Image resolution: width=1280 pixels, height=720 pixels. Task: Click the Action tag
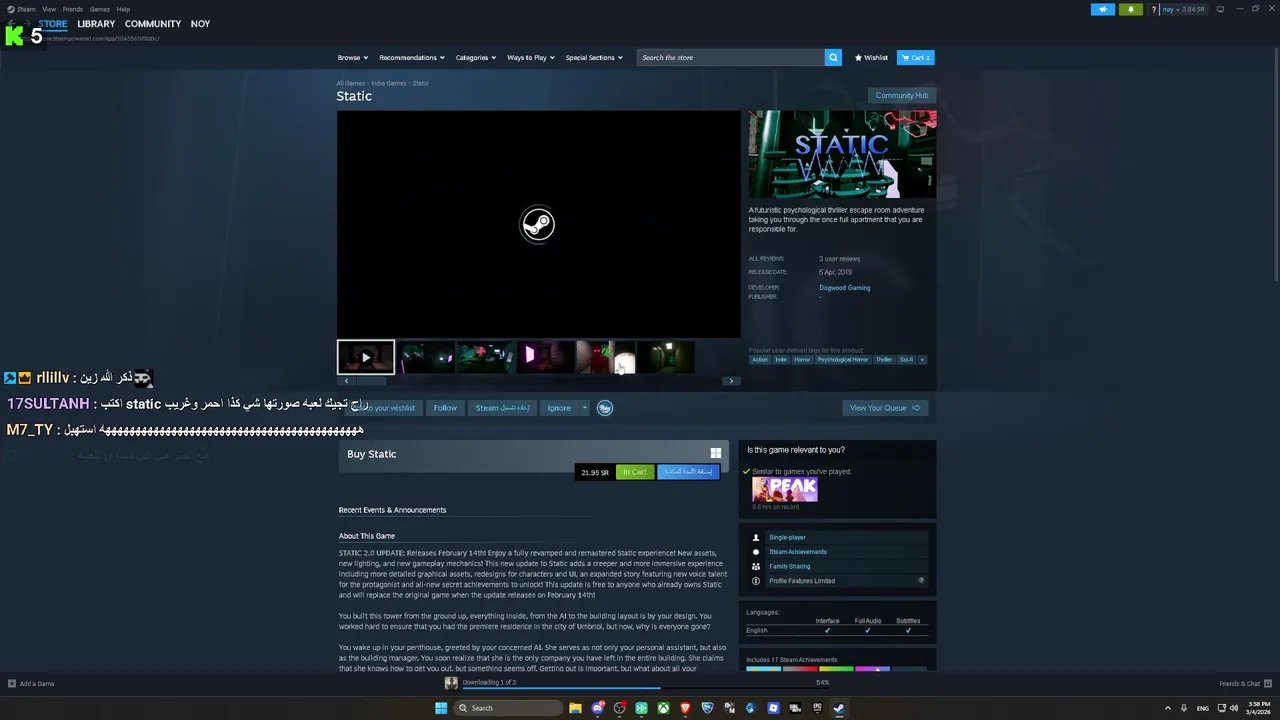[760, 360]
